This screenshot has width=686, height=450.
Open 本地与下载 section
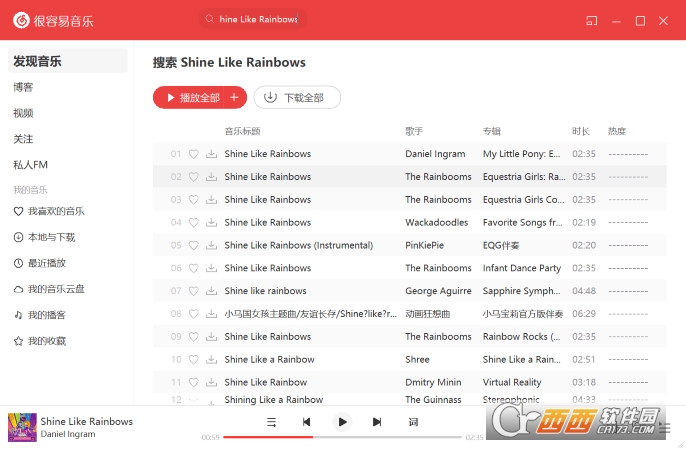pyautogui.click(x=44, y=237)
